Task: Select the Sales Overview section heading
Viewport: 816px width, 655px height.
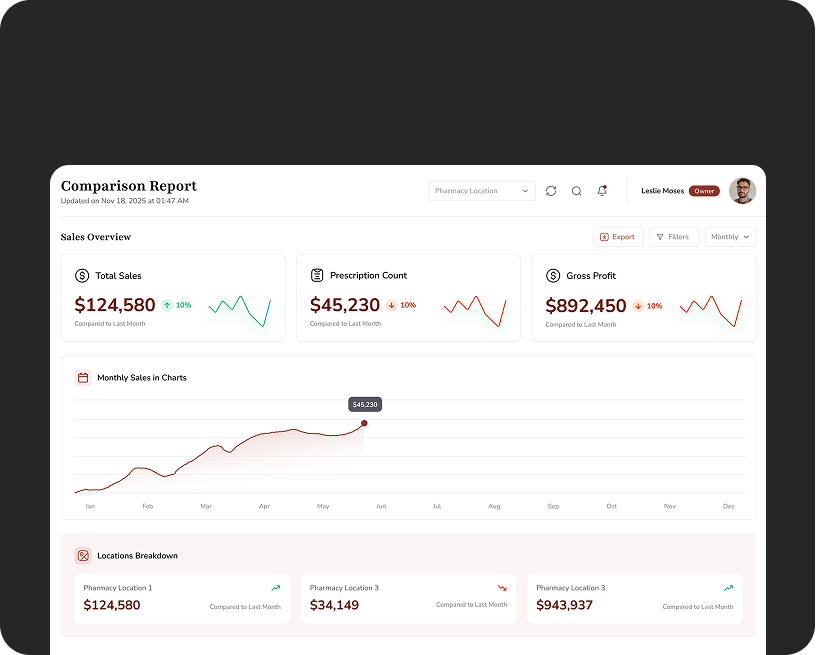Action: (x=95, y=237)
